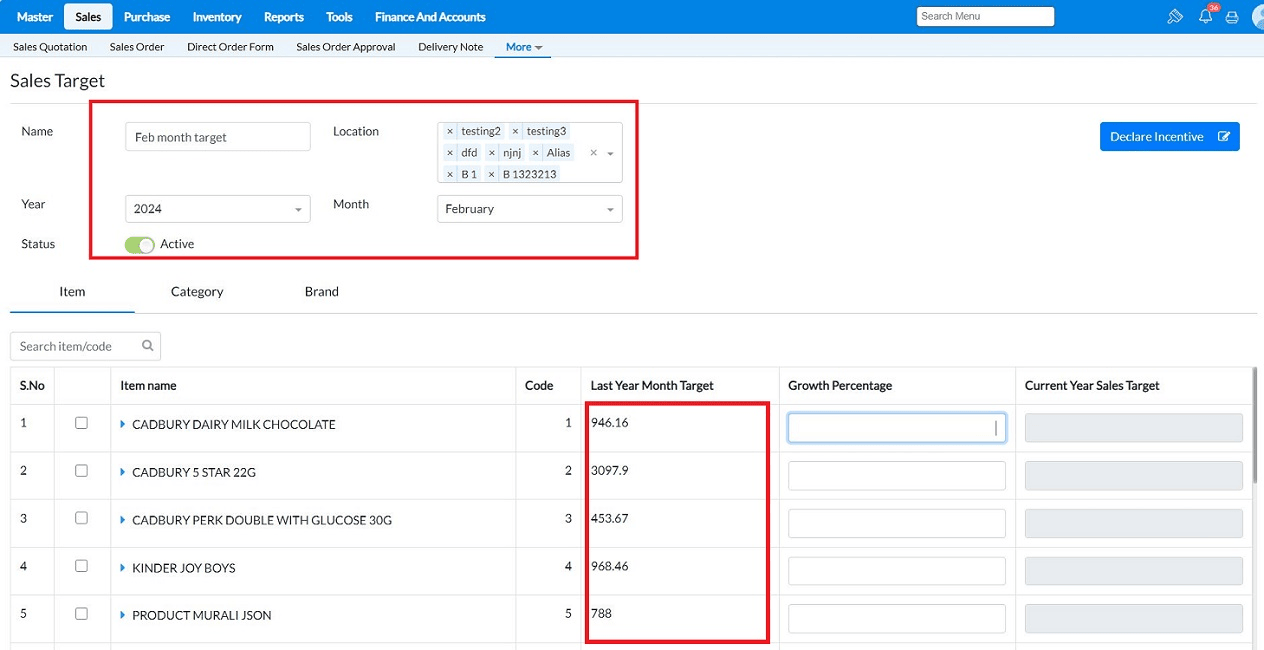1264x650 pixels.
Task: Go to Sales Quotation
Action: click(50, 47)
